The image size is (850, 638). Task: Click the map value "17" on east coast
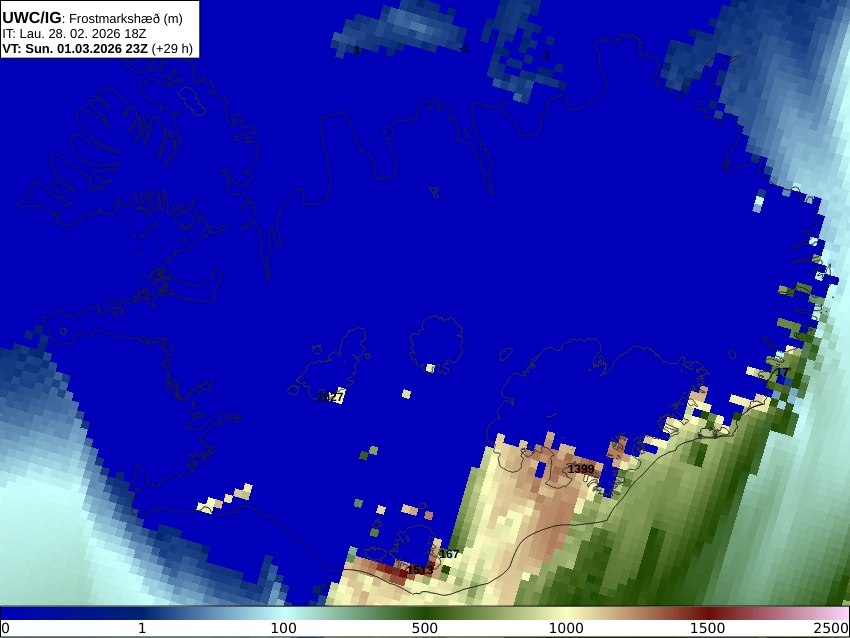782,372
